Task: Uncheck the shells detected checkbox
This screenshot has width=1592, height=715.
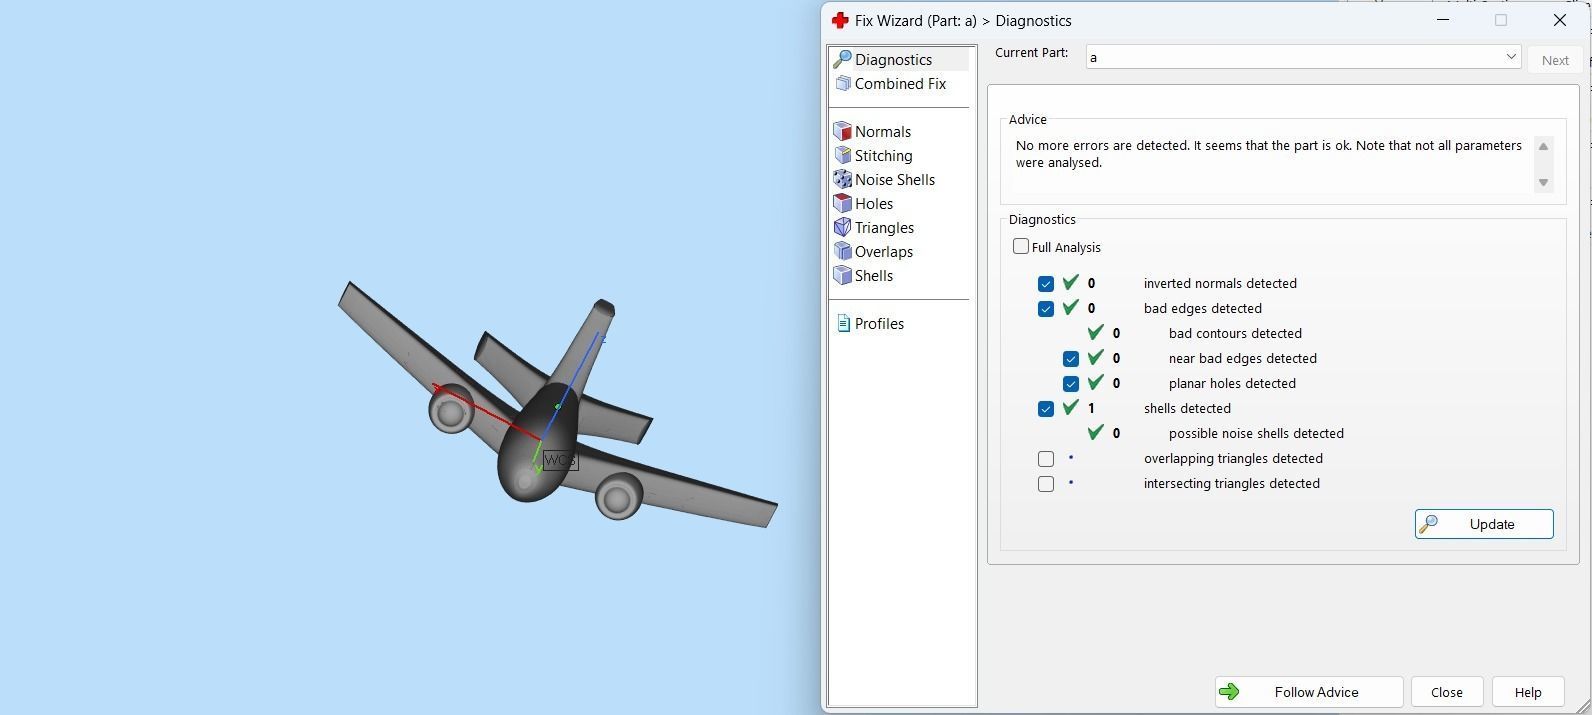Action: click(x=1046, y=409)
